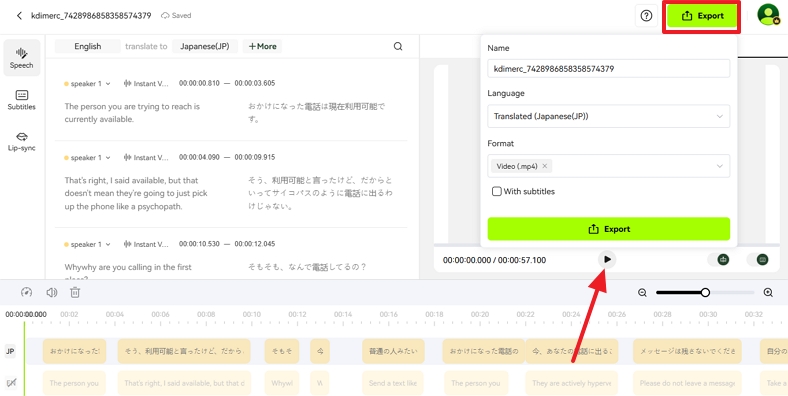Click timeline ruler at 00:14
The height and width of the screenshot is (396, 788).
pyautogui.click(x=343, y=315)
